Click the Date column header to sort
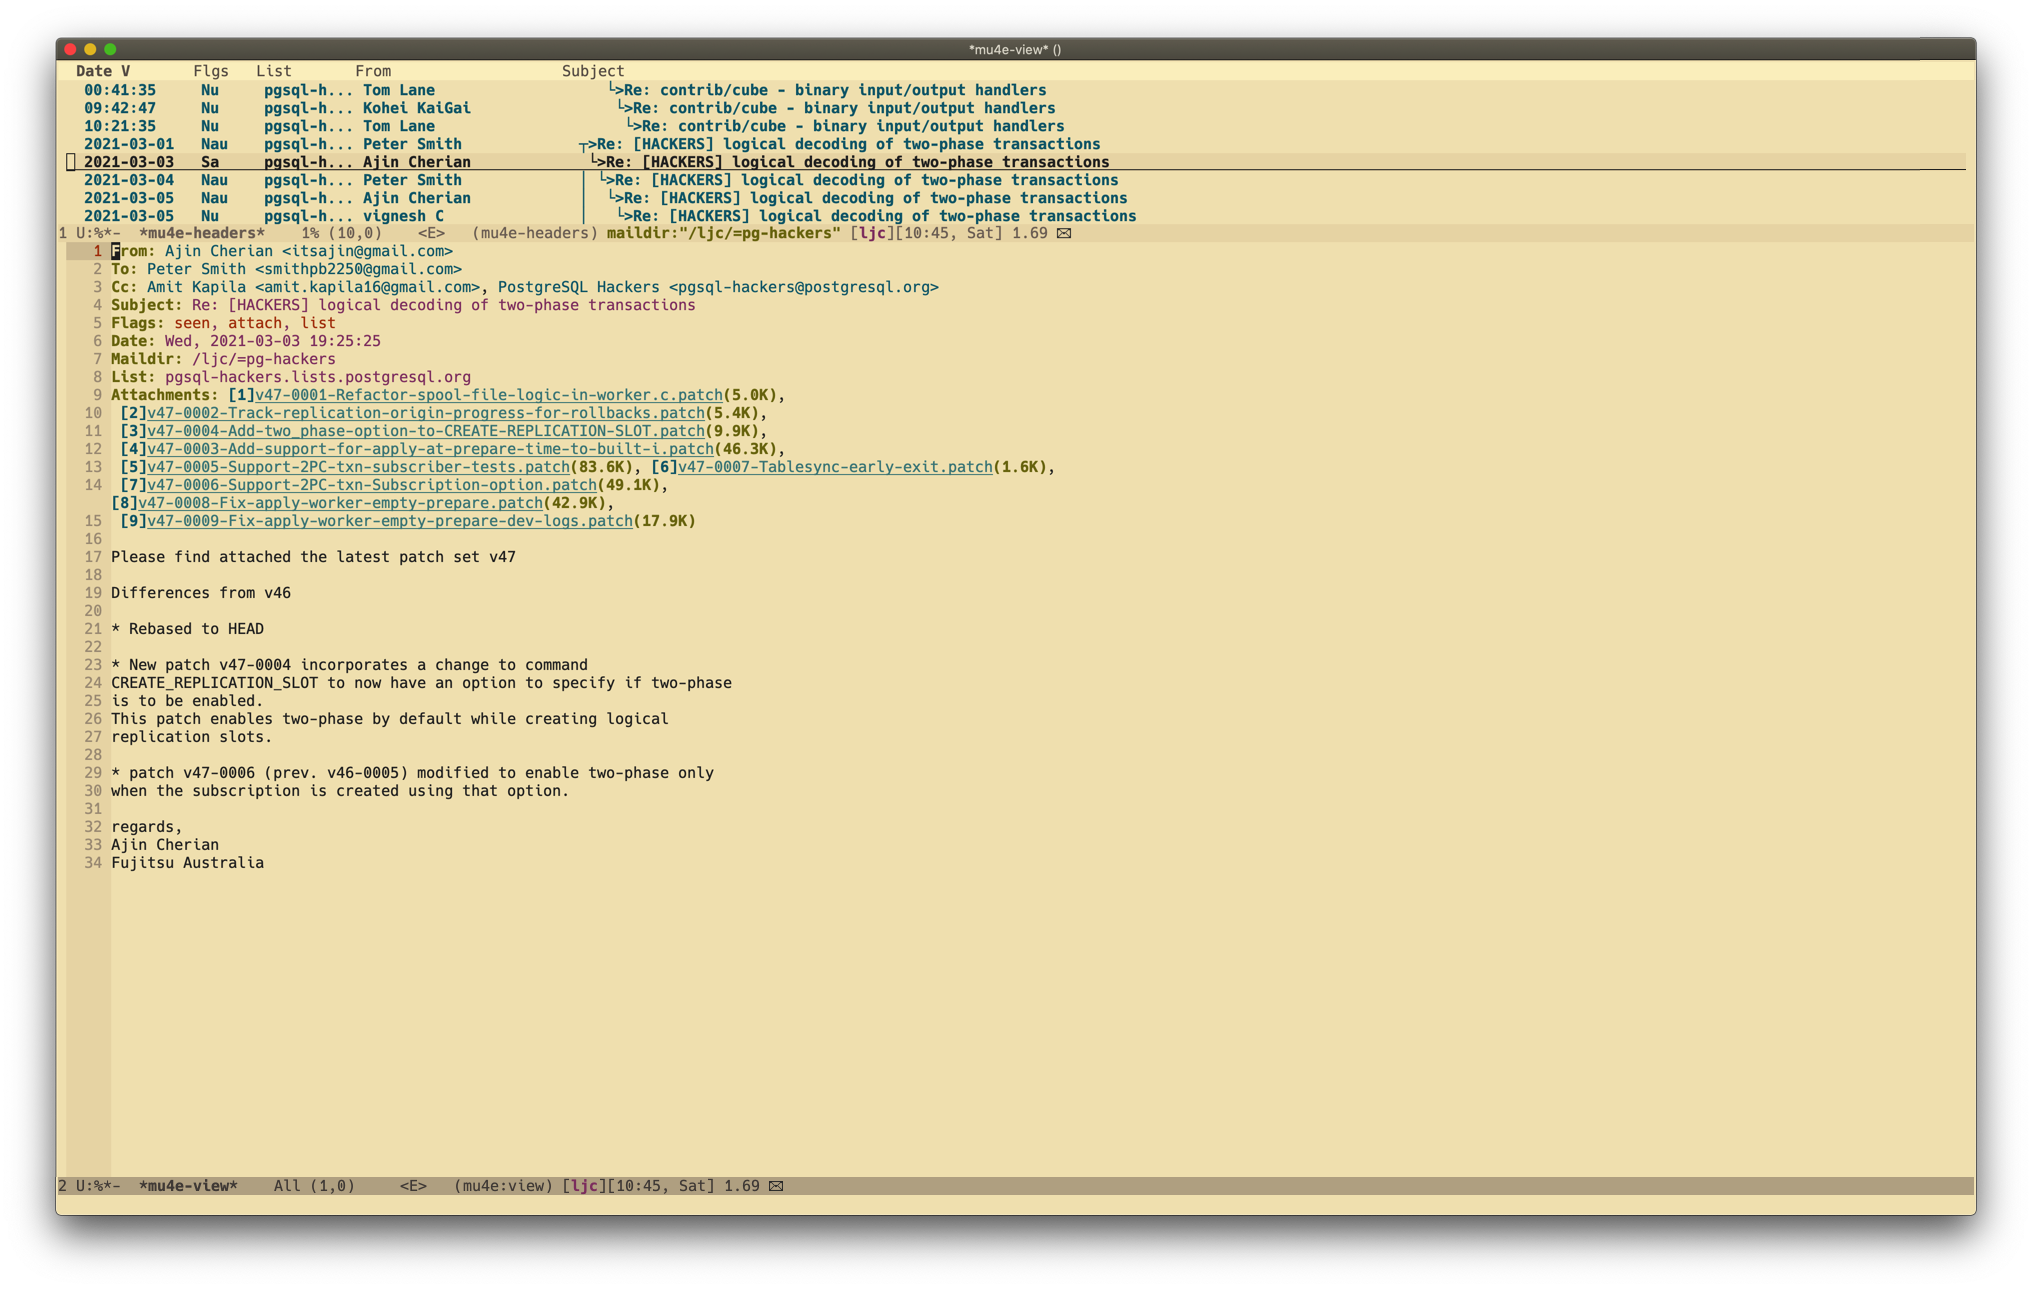This screenshot has width=2032, height=1289. [x=94, y=71]
